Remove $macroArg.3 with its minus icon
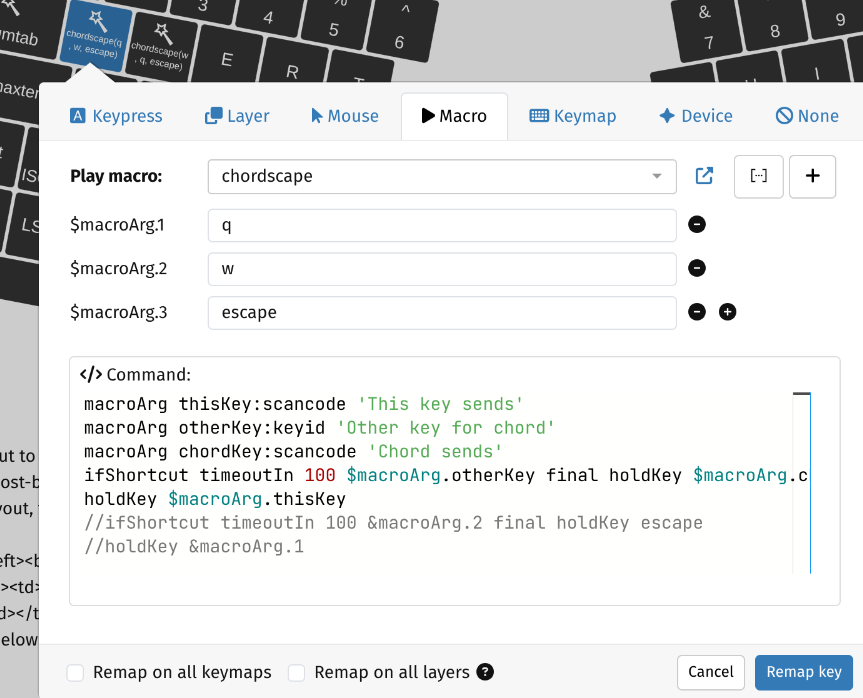This screenshot has width=863, height=698. click(698, 312)
